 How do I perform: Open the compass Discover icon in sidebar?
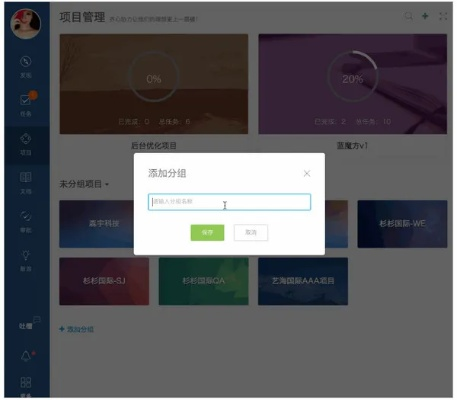[26, 62]
